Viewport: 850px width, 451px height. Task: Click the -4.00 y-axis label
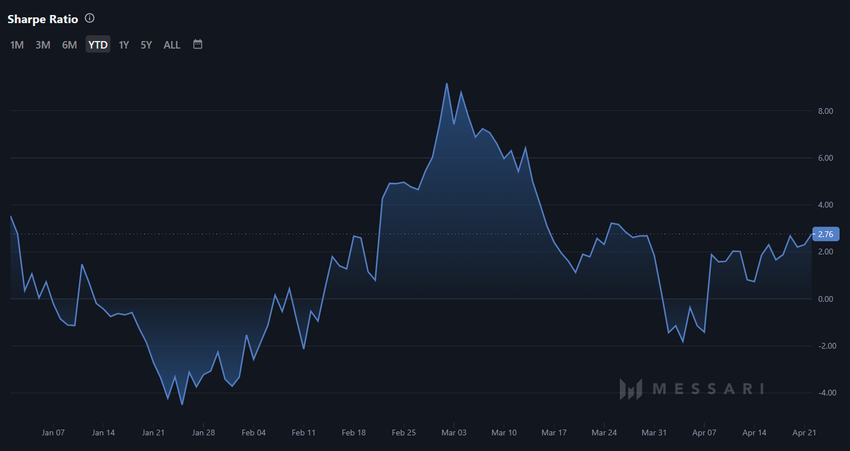coord(825,393)
